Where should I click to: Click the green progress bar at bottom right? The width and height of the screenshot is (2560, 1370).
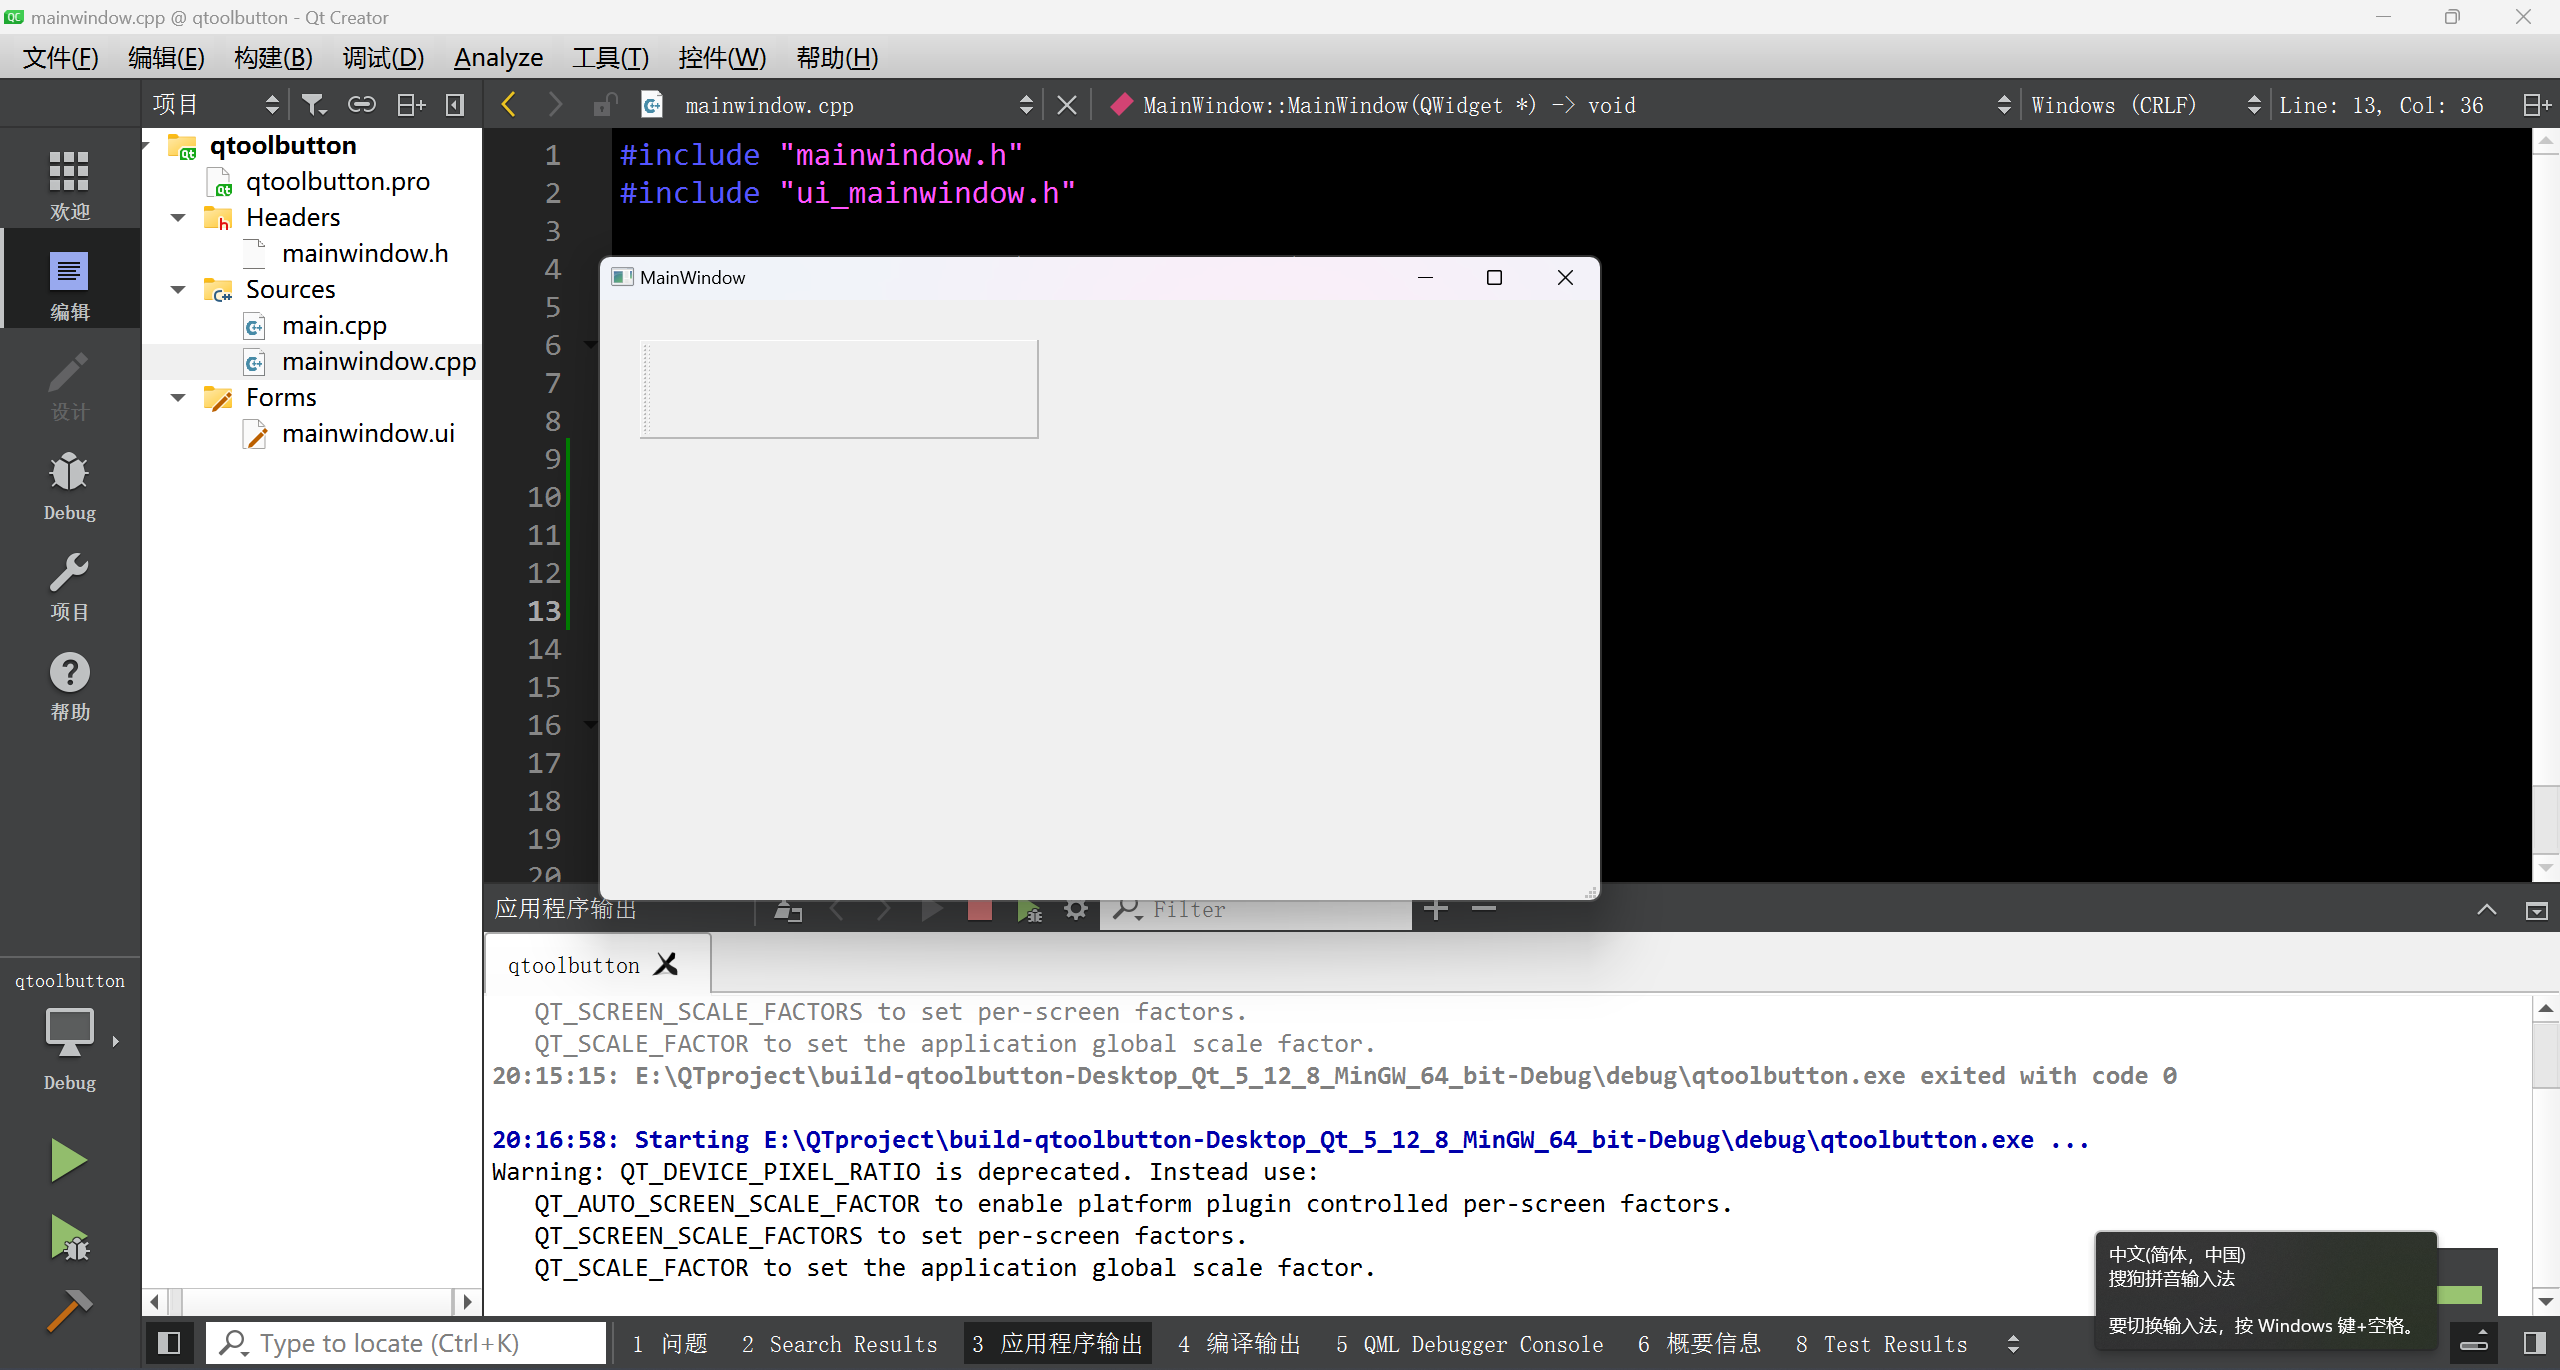point(2462,1295)
